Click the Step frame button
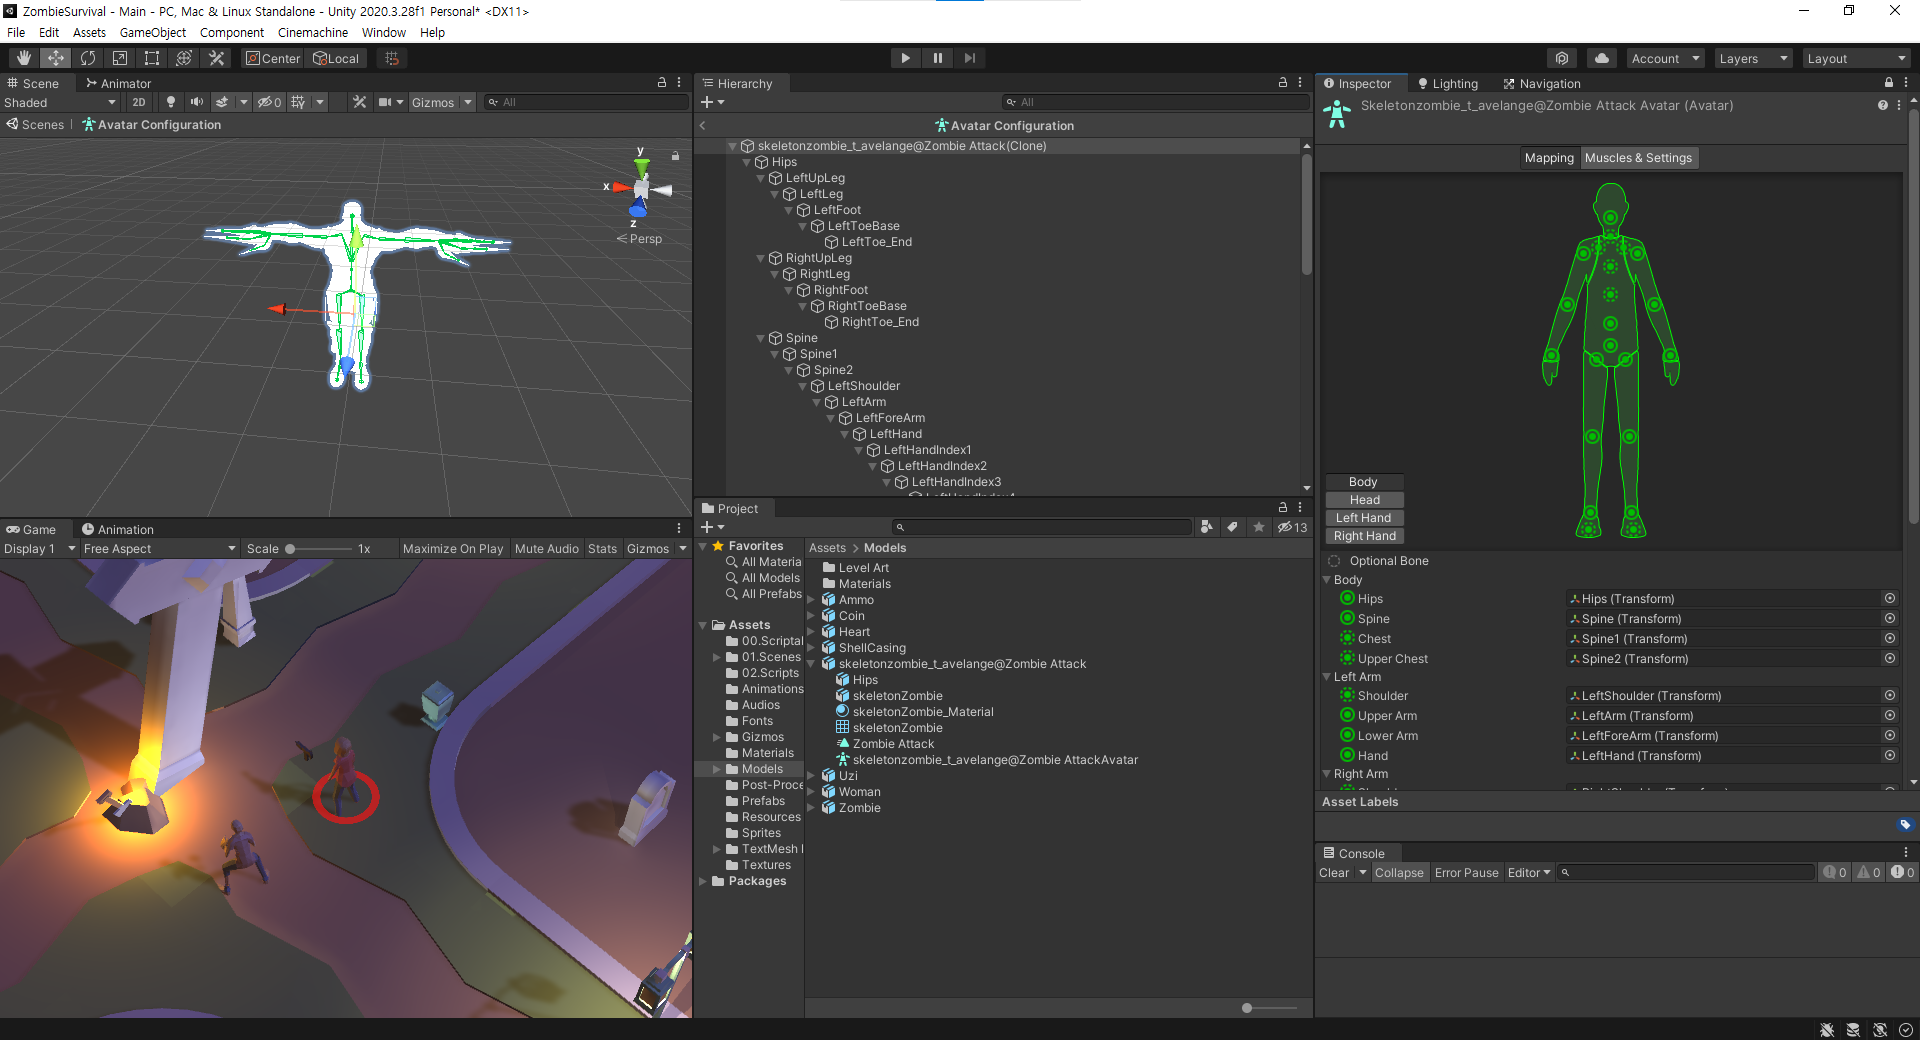The height and width of the screenshot is (1040, 1920). [969, 58]
